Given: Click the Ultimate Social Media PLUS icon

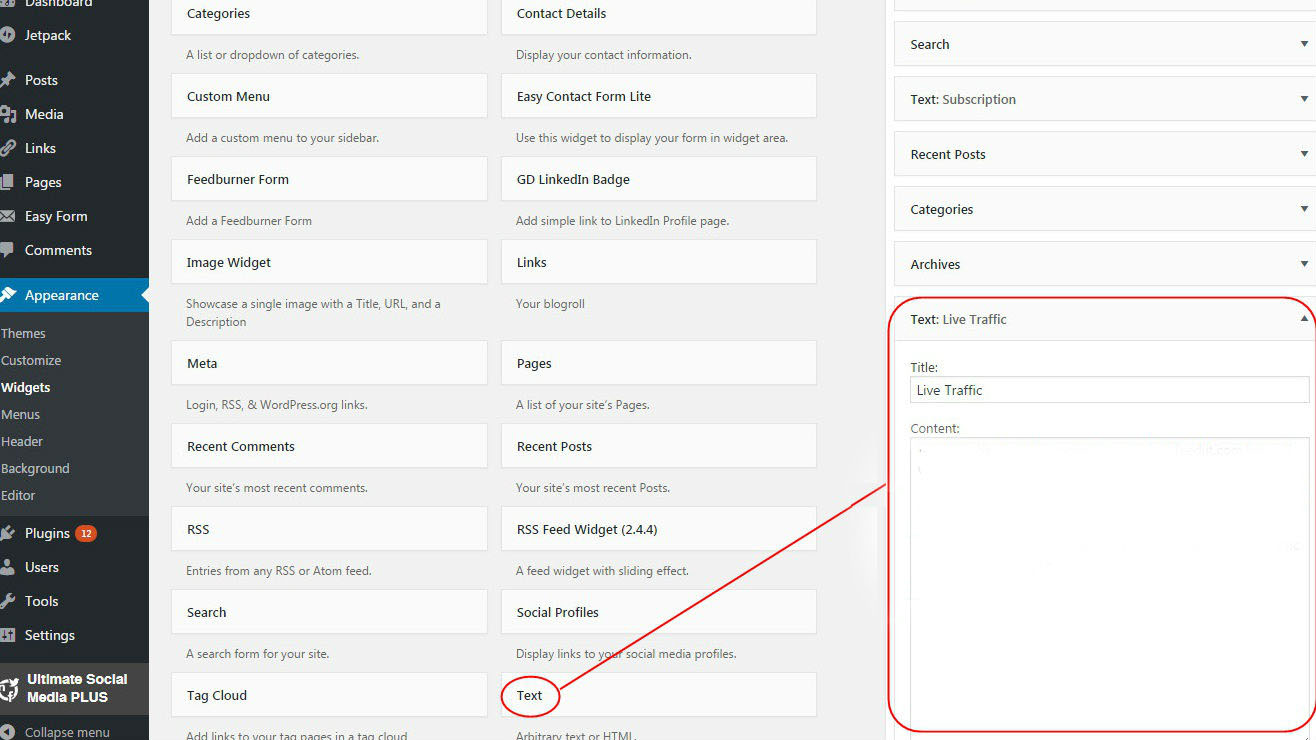Looking at the screenshot, I should pyautogui.click(x=9, y=688).
